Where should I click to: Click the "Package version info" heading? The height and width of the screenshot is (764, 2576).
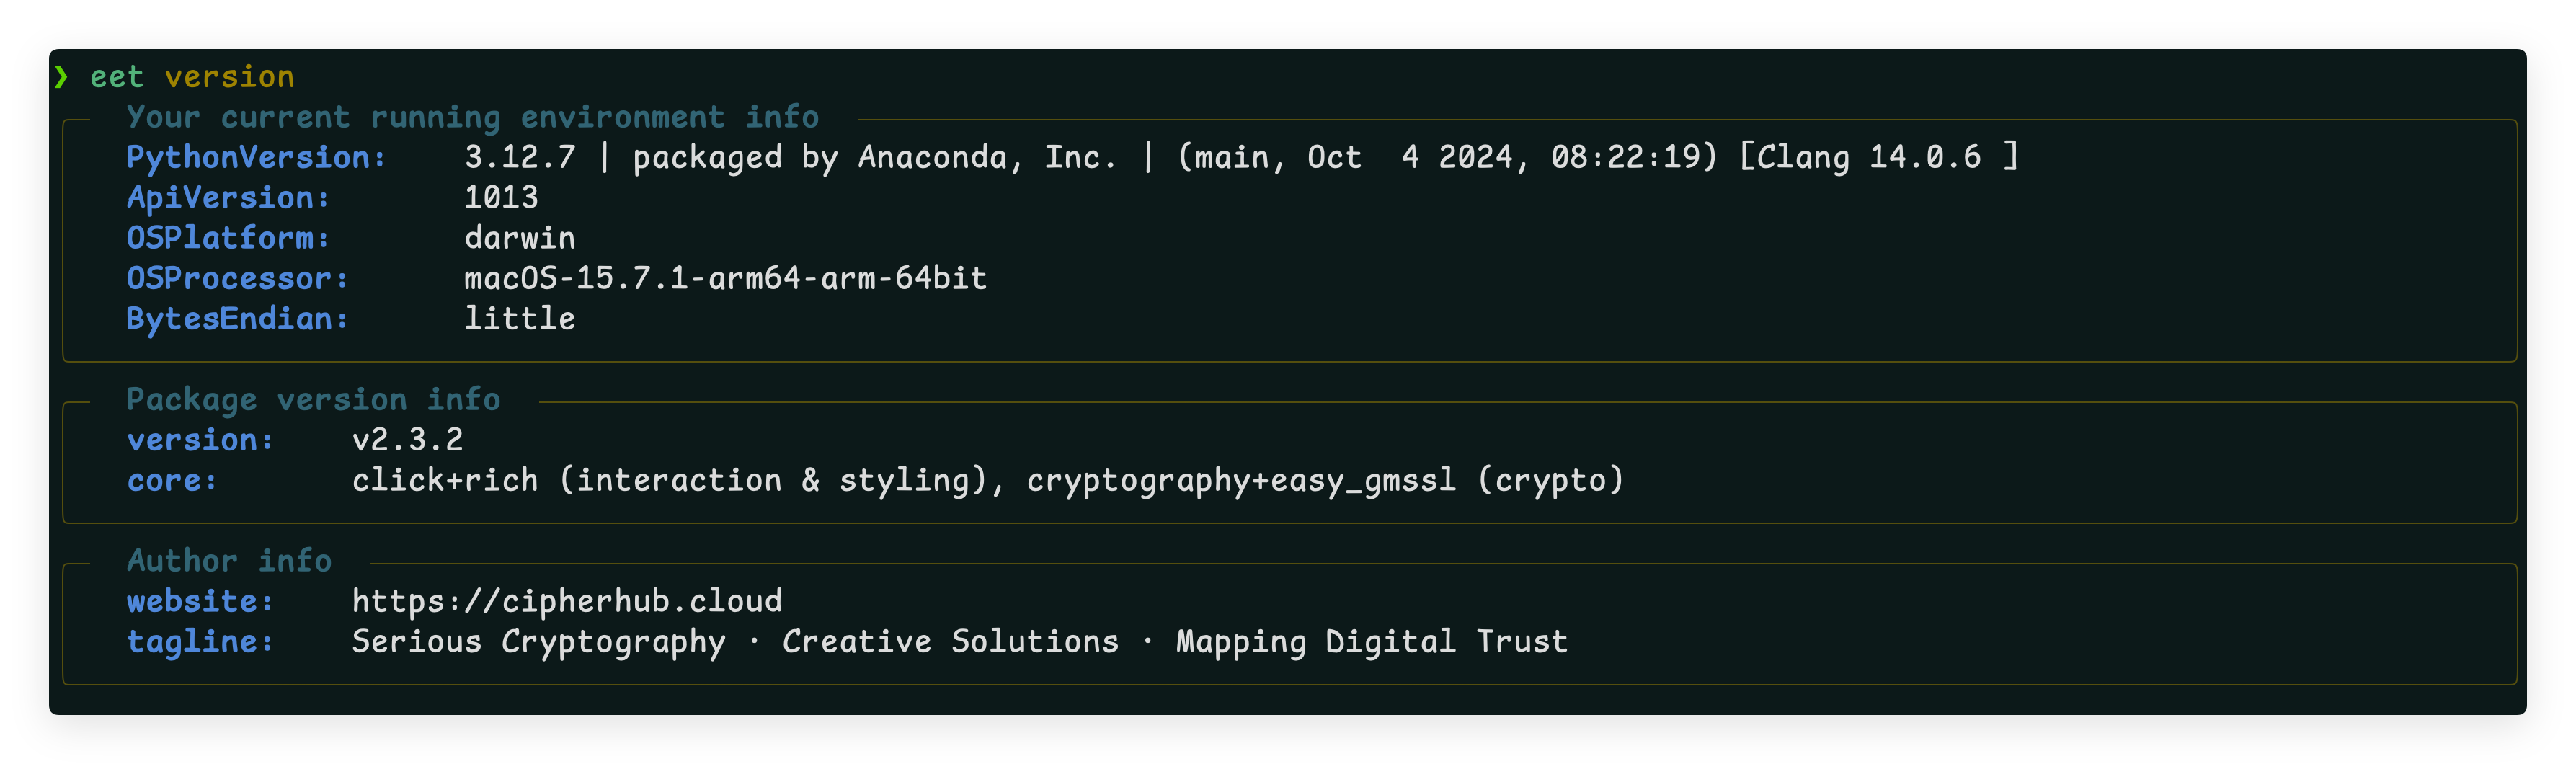pyautogui.click(x=313, y=399)
